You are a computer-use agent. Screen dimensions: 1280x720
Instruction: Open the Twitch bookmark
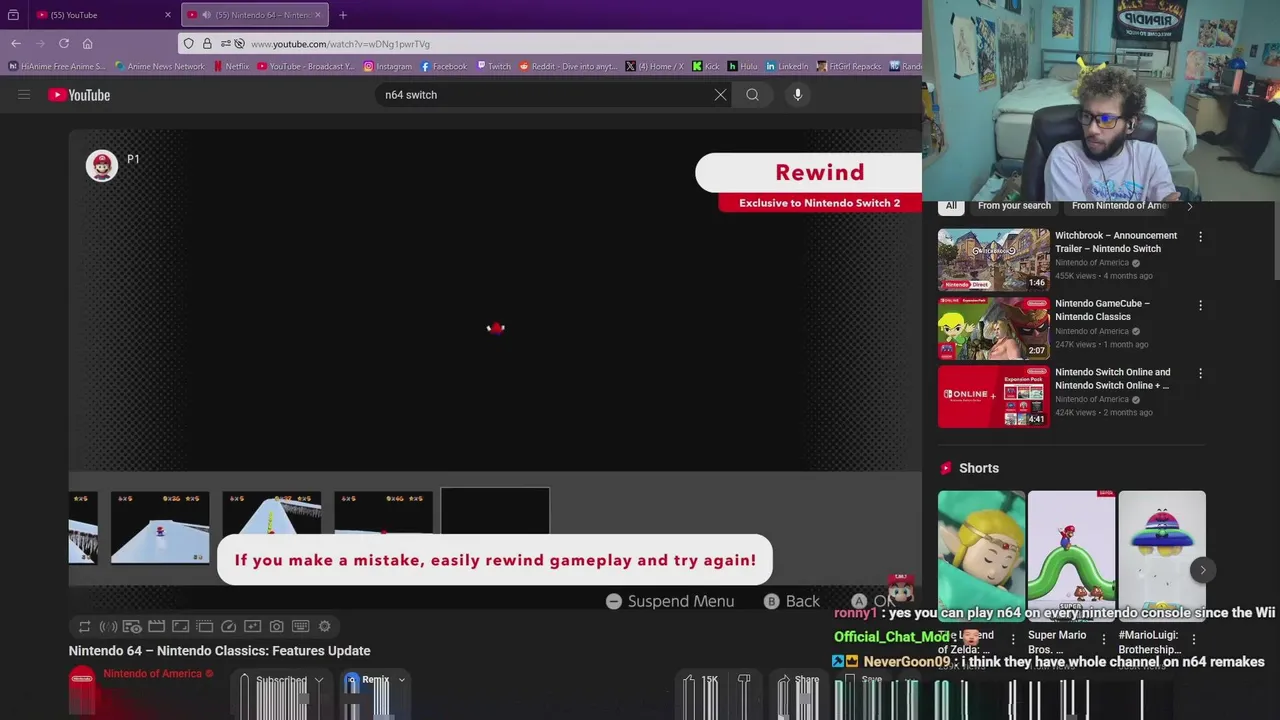coord(494,66)
